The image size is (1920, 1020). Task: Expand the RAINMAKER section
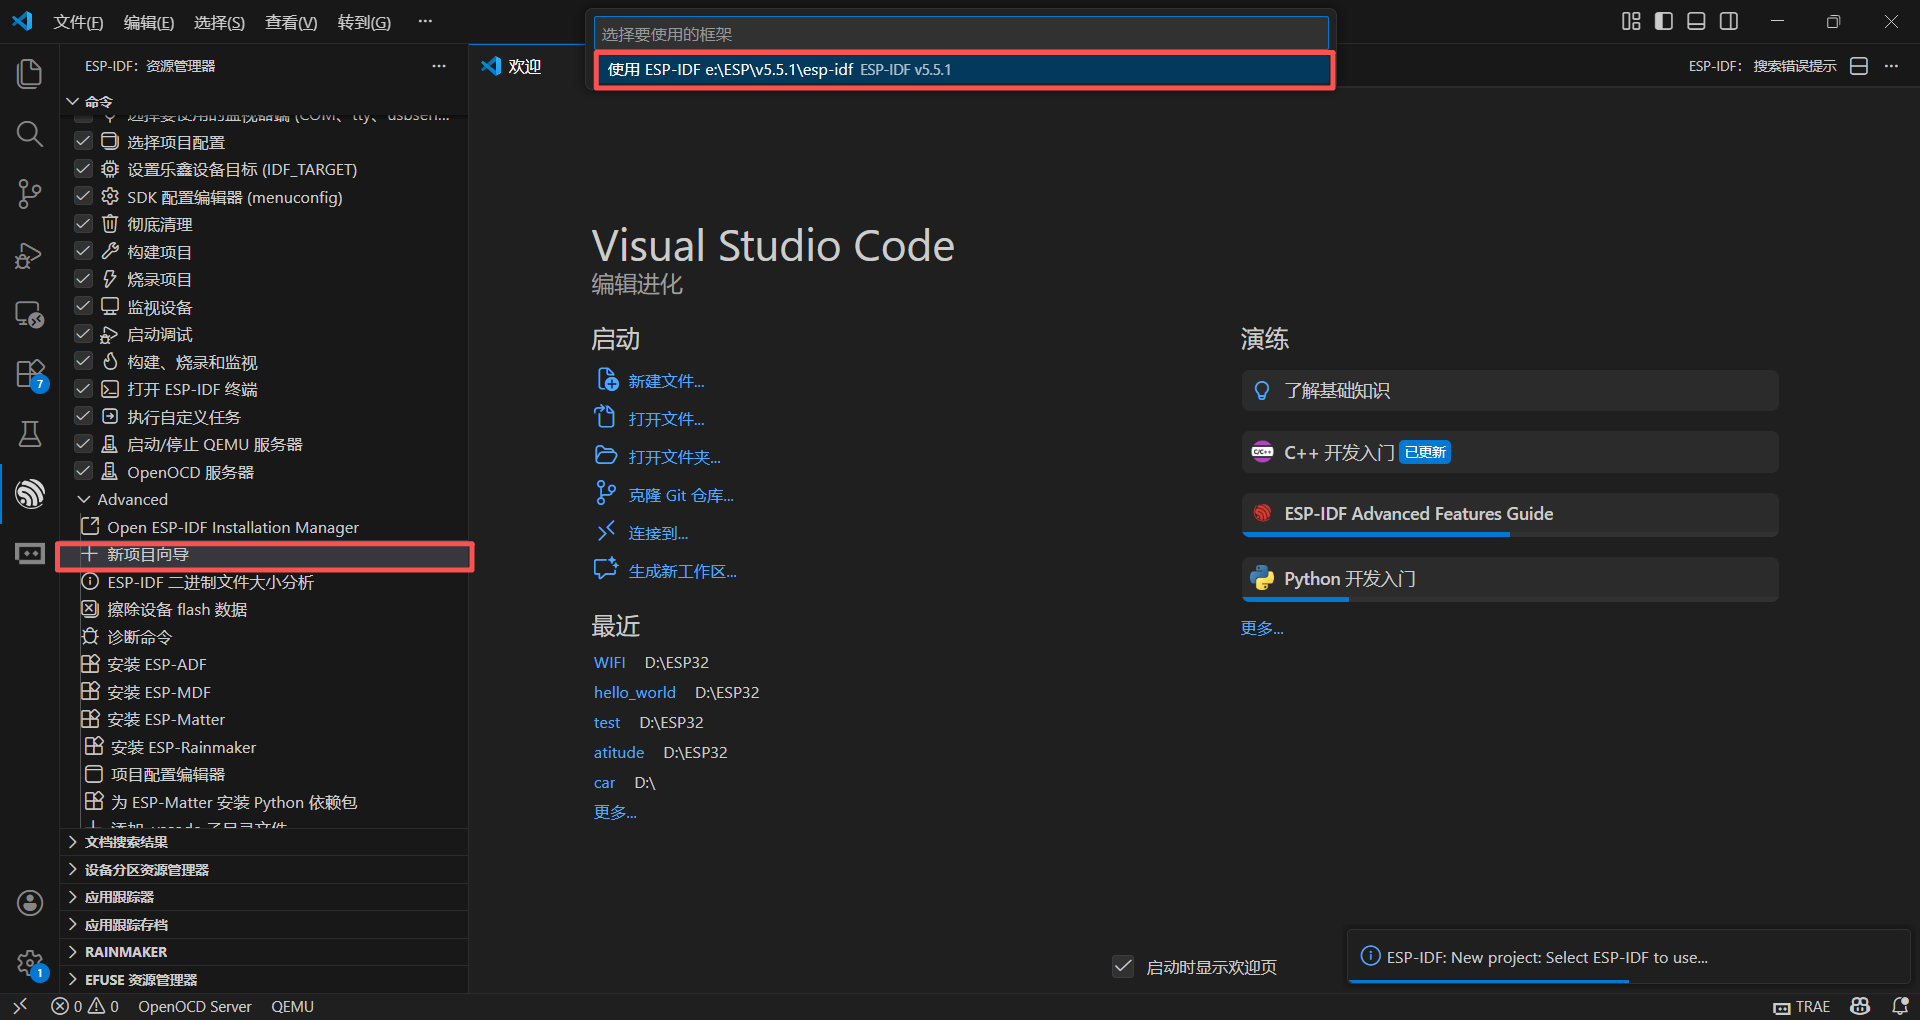click(x=265, y=952)
